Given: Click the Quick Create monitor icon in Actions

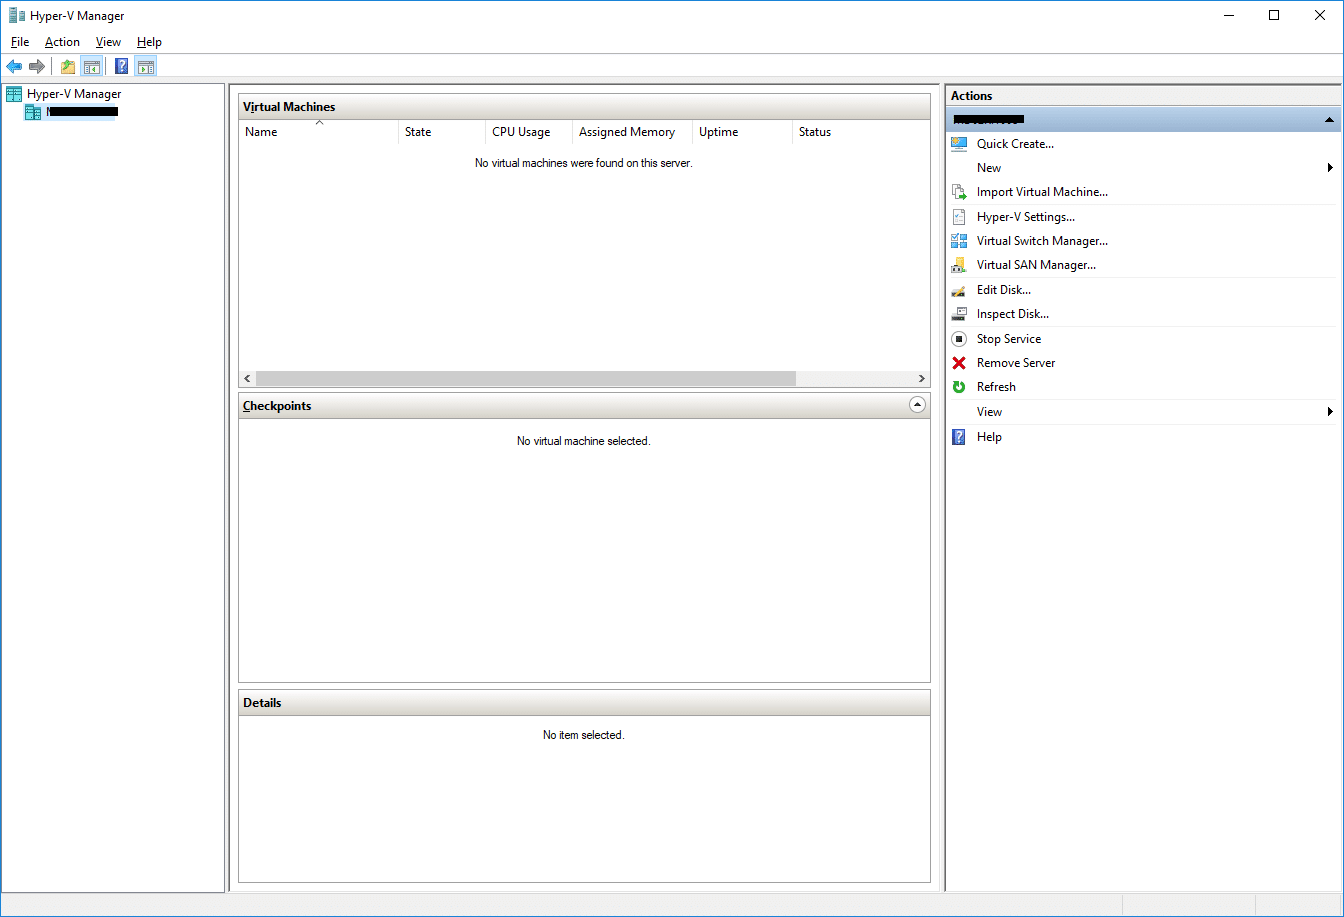Looking at the screenshot, I should (x=959, y=144).
